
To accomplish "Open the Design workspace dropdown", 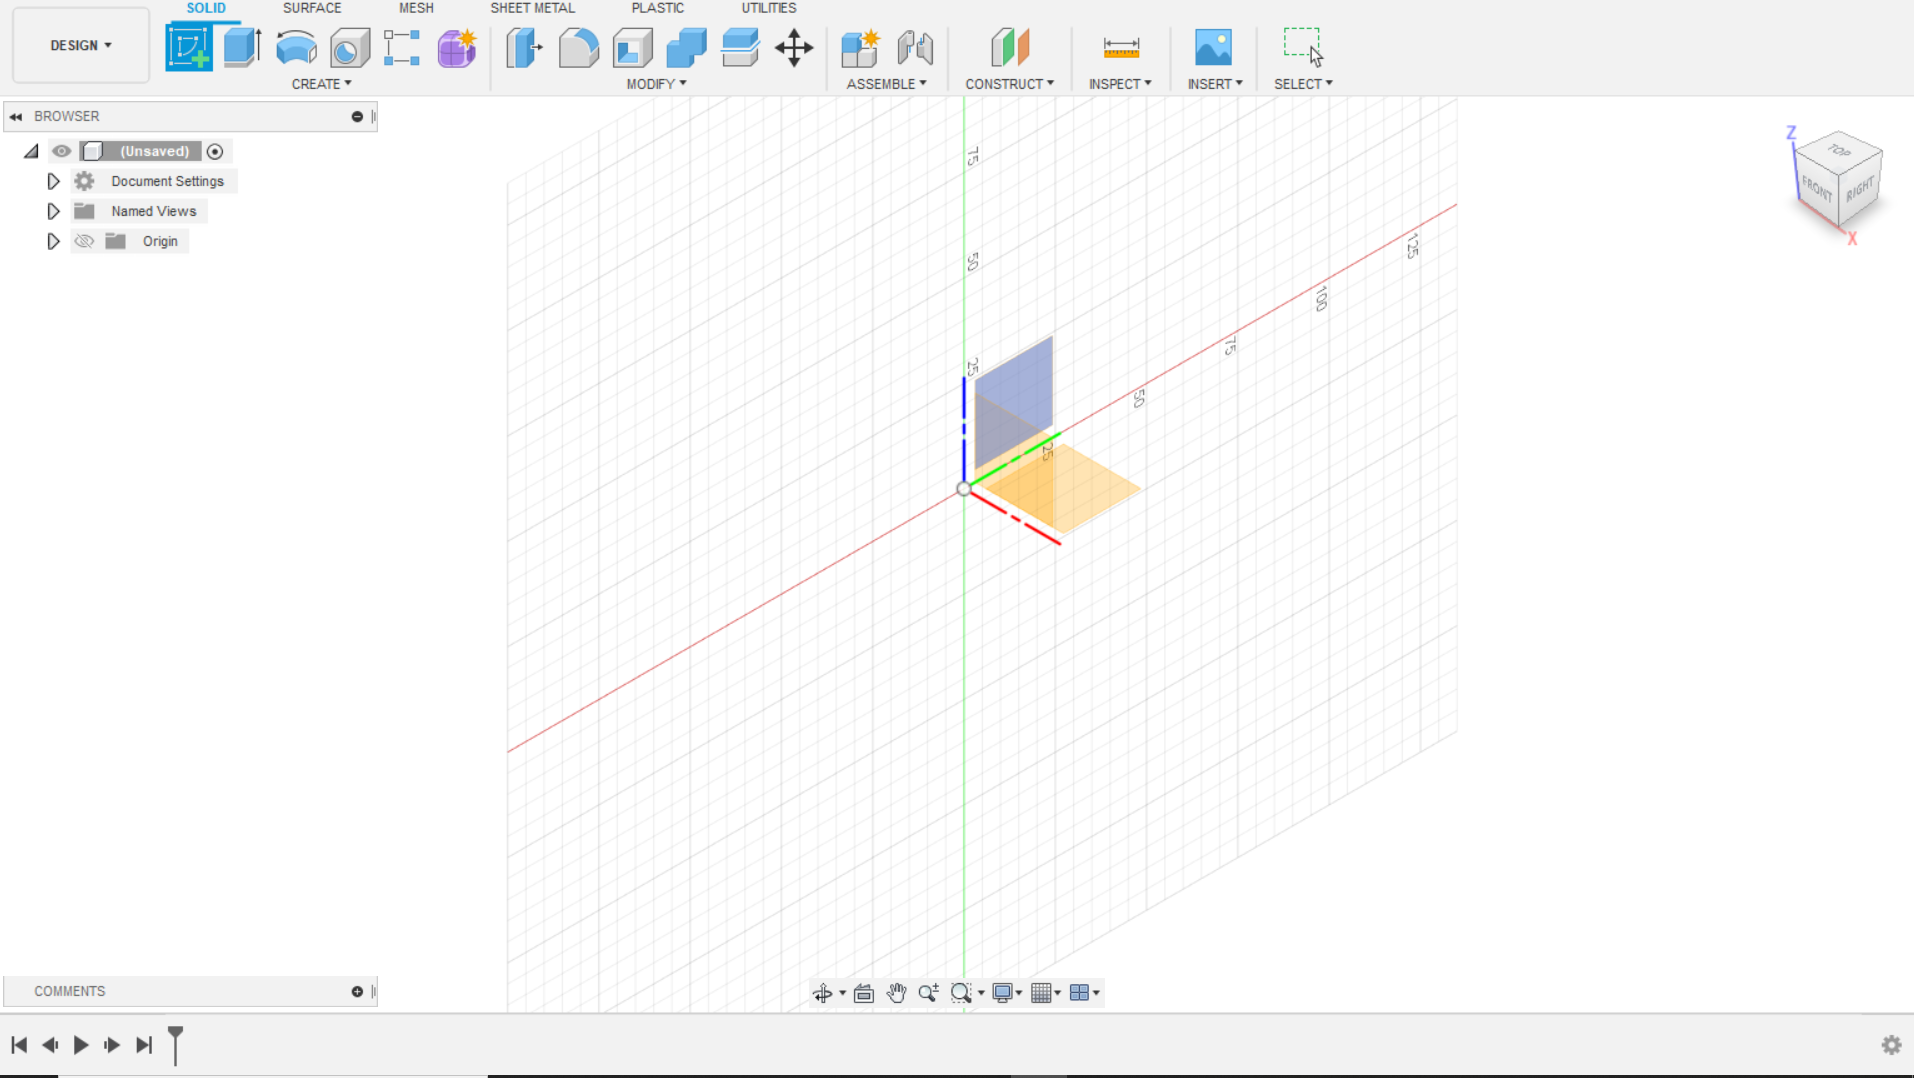I will 81,45.
